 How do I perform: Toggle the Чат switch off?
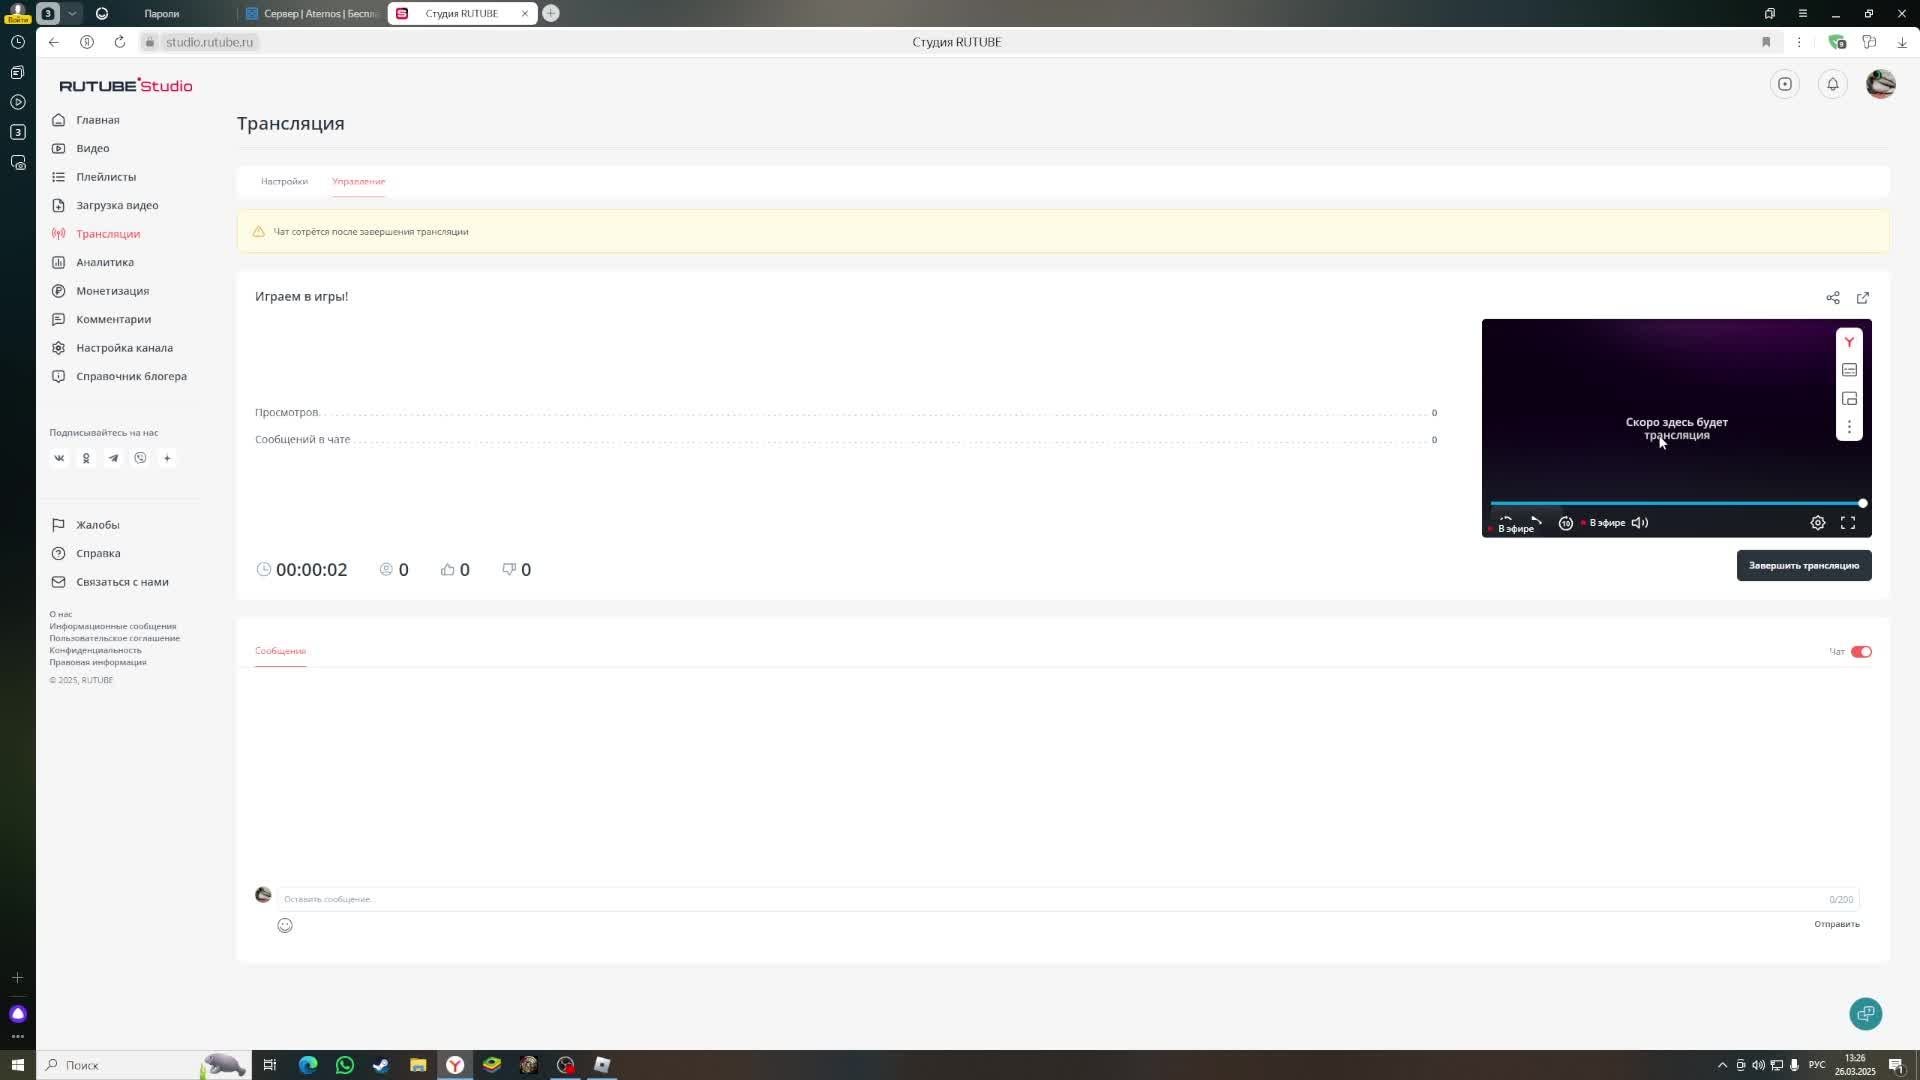[x=1860, y=652]
